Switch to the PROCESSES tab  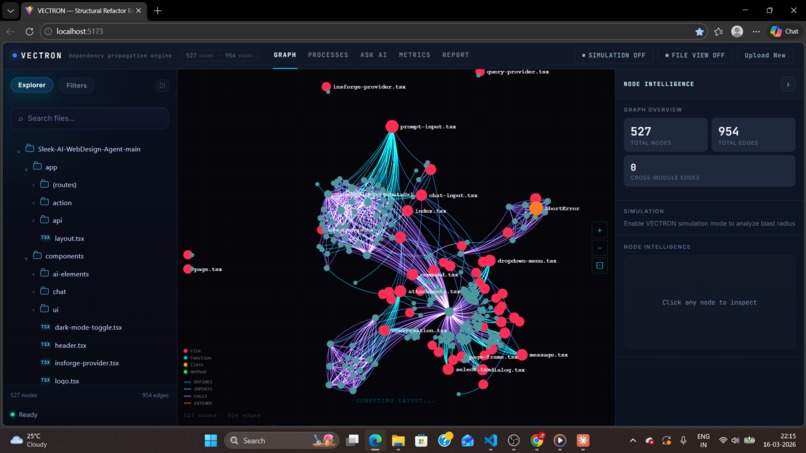(328, 55)
